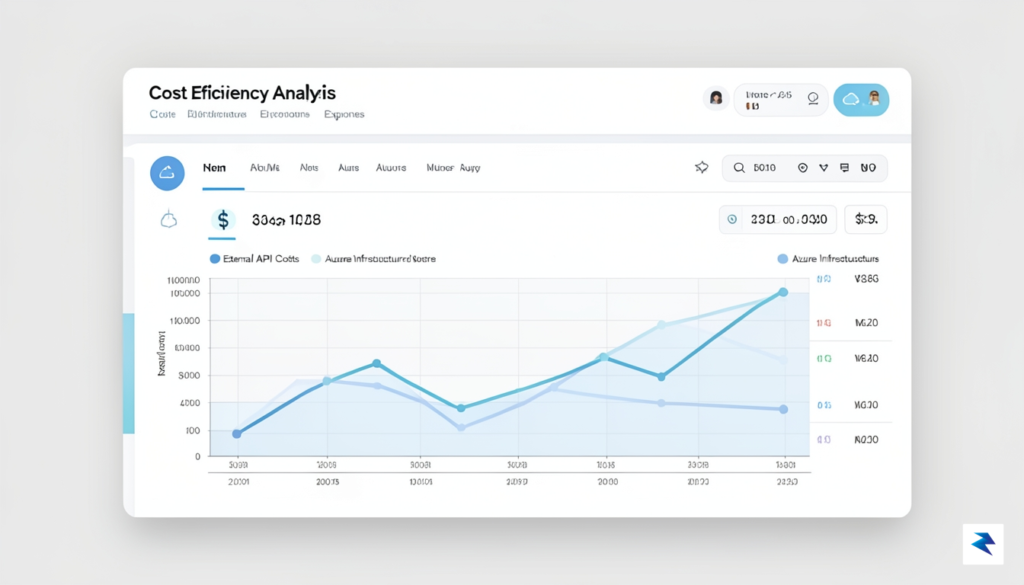The height and width of the screenshot is (585, 1024).
Task: Click the time range field reading 2300
Action: click(778, 219)
